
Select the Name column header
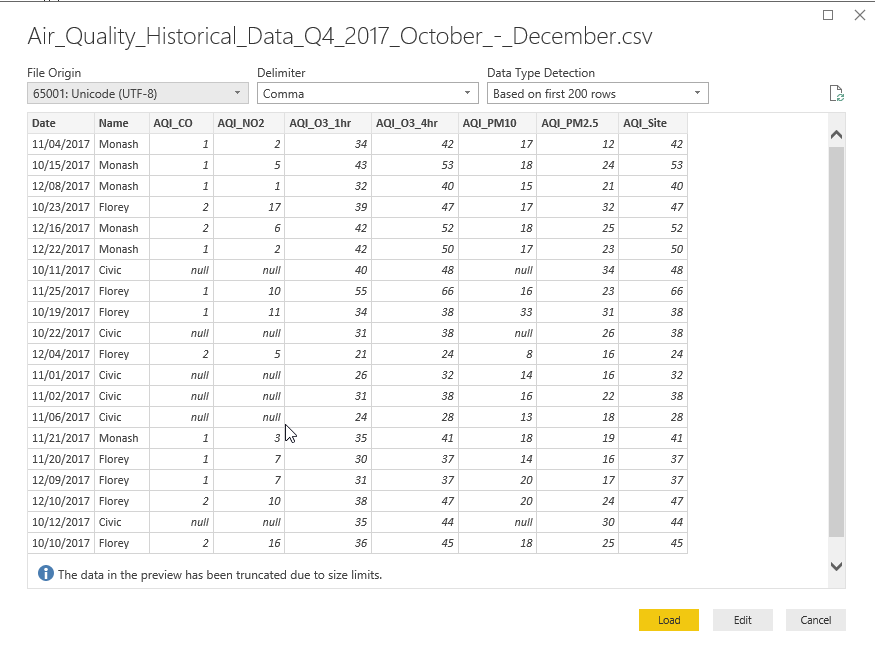122,123
